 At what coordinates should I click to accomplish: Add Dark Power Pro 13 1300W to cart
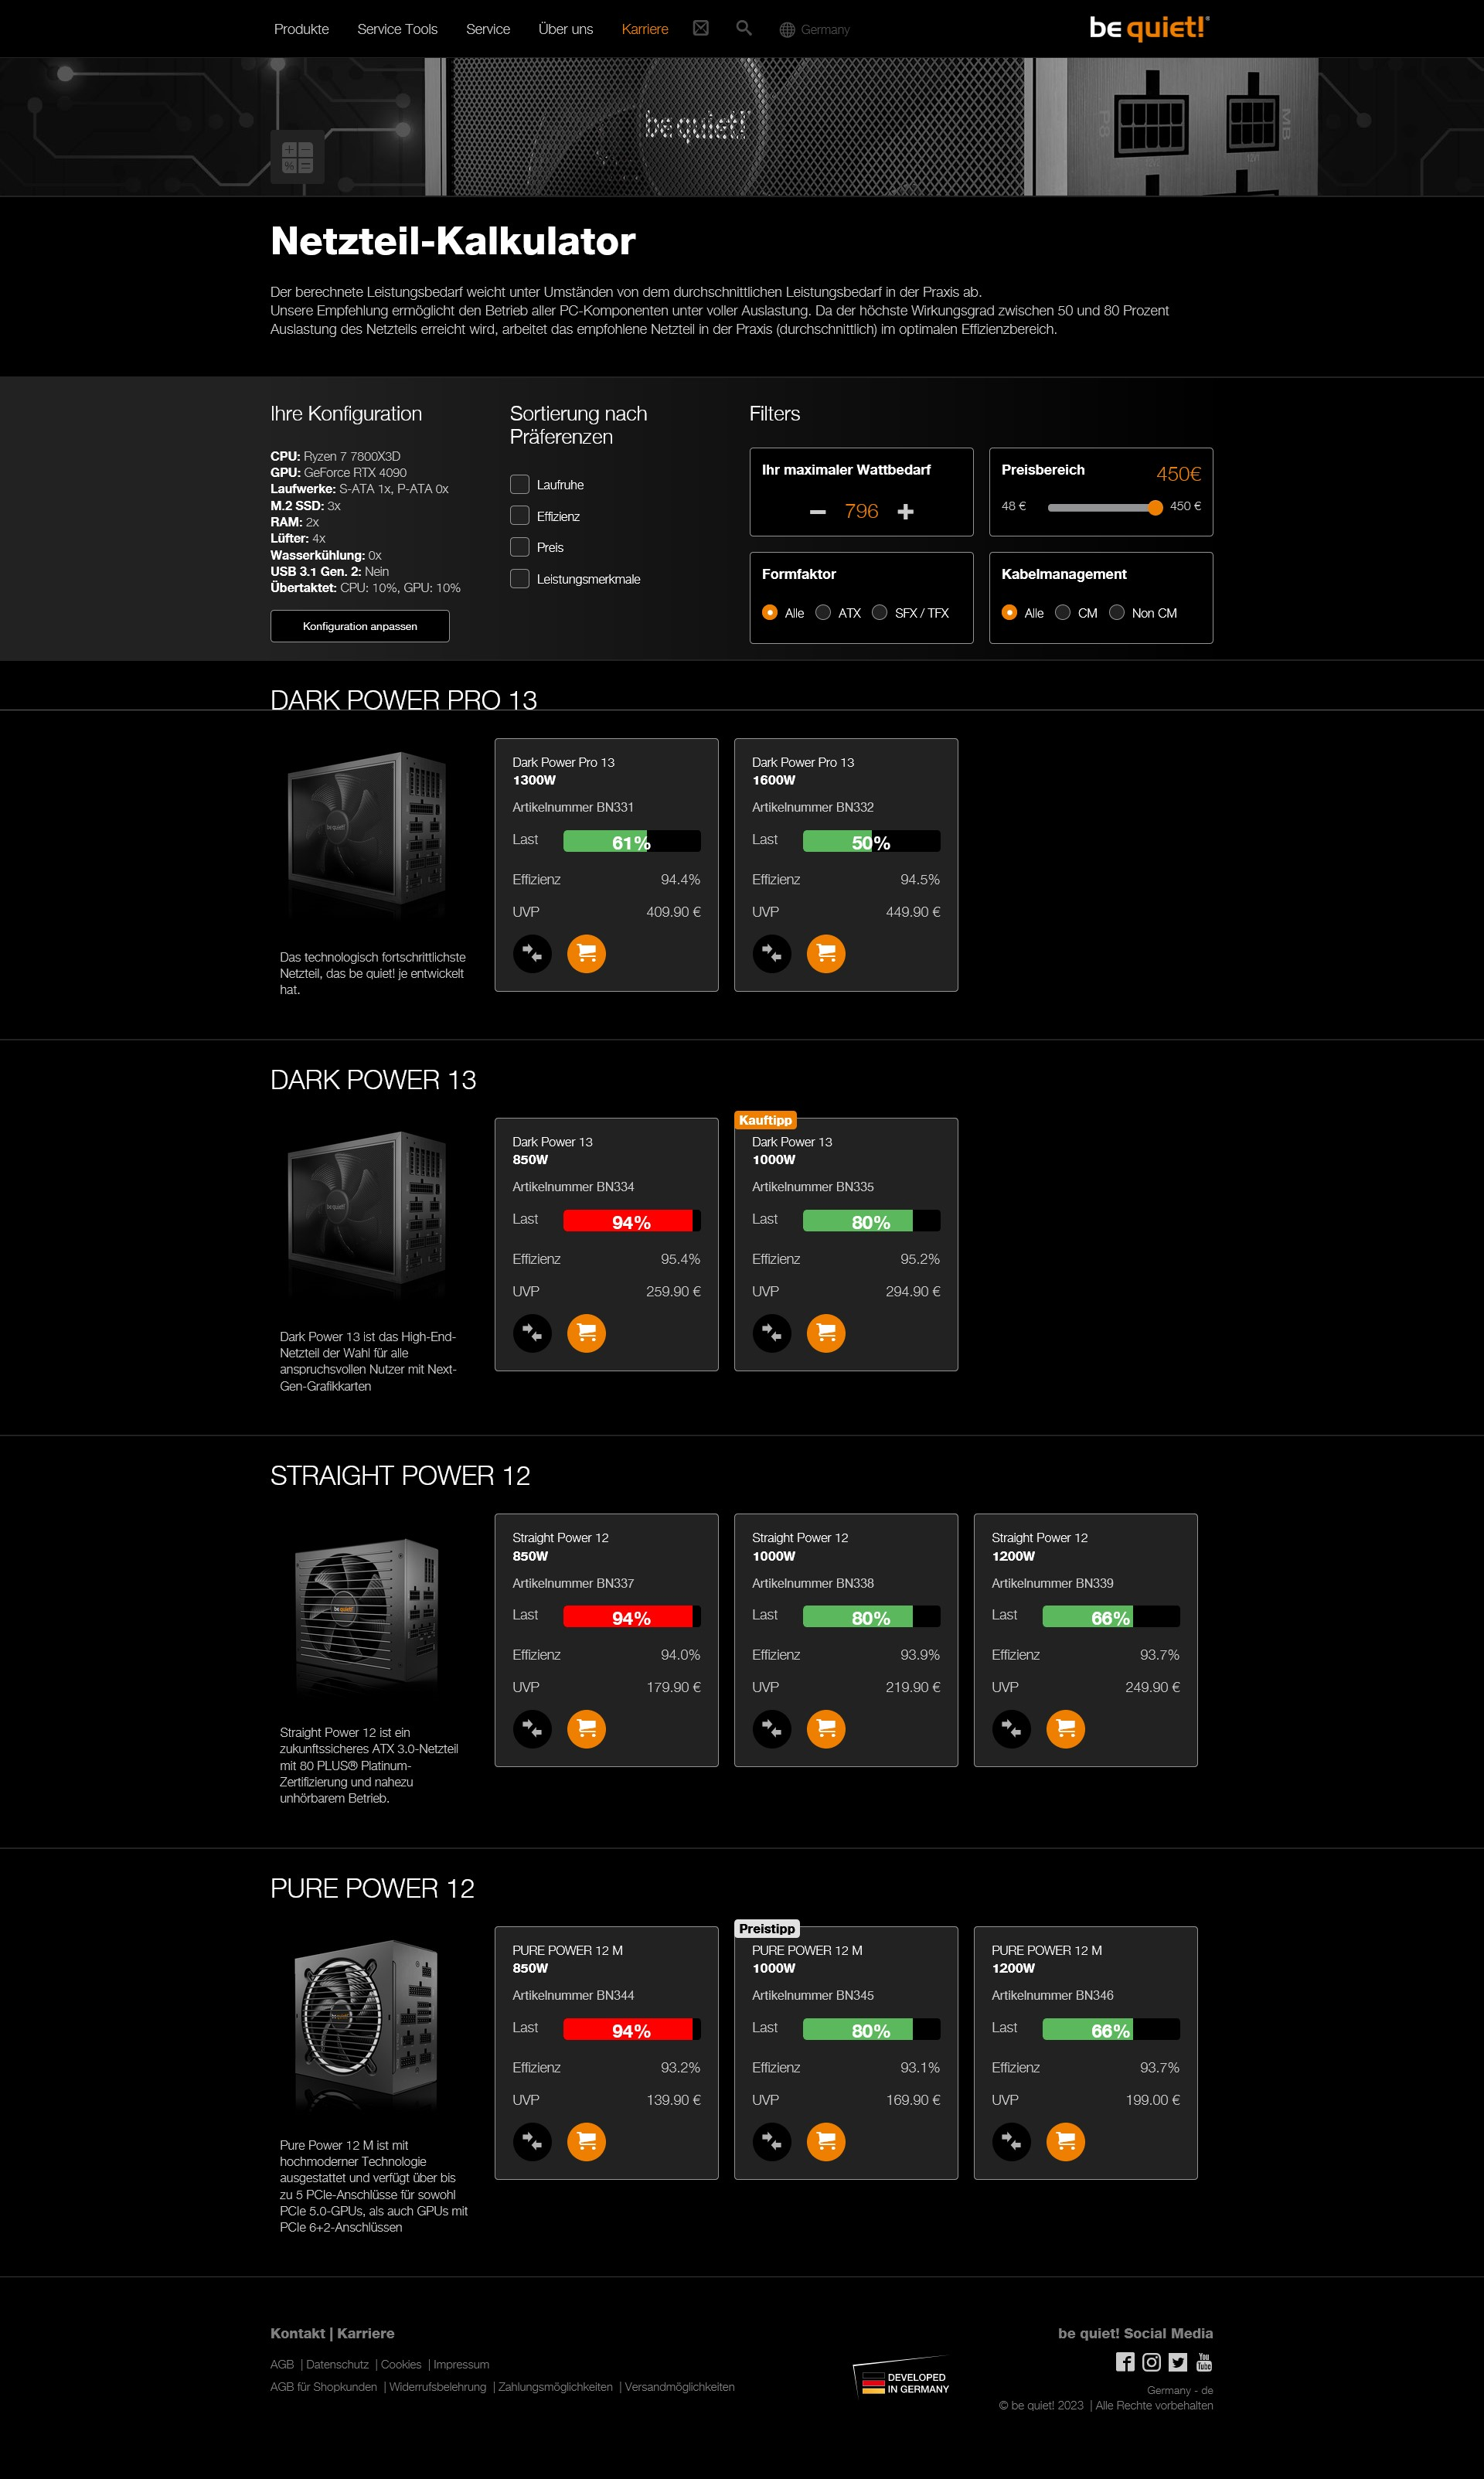coord(586,953)
